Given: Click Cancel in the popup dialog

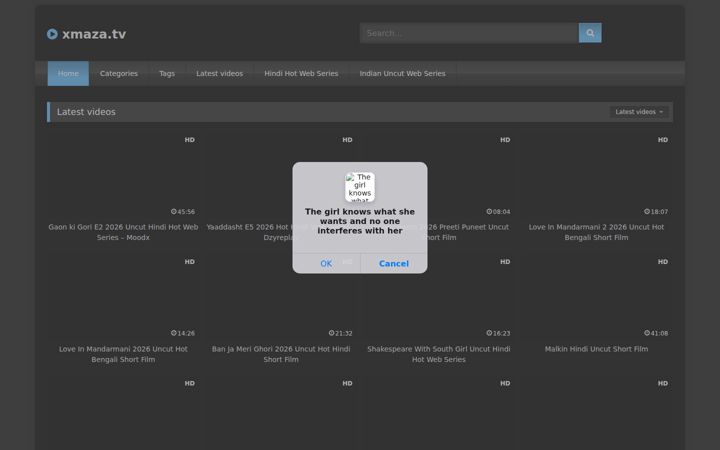Looking at the screenshot, I should click(394, 264).
